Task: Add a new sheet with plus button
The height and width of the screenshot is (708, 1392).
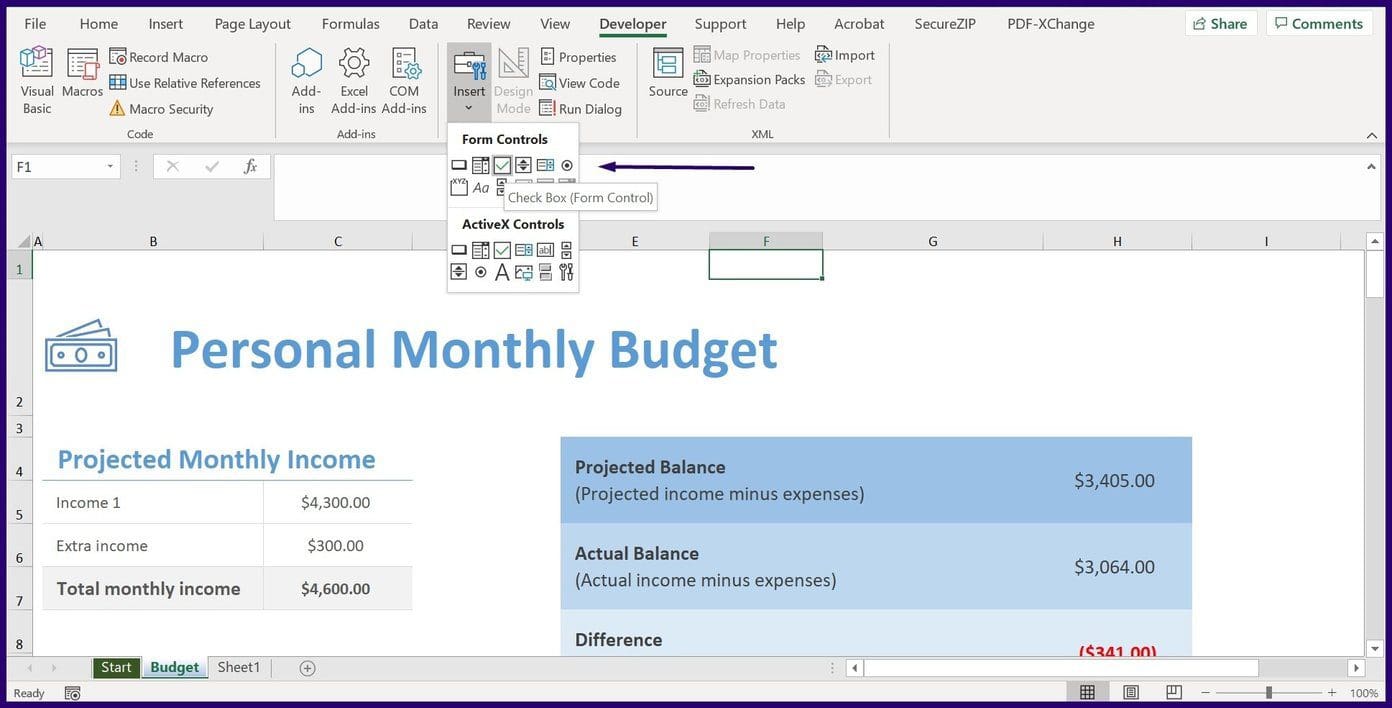Action: click(x=307, y=668)
